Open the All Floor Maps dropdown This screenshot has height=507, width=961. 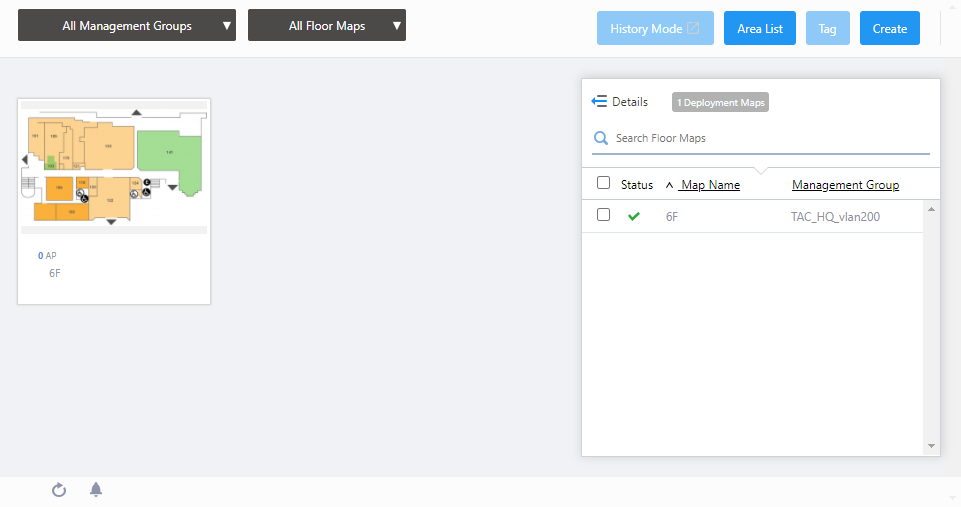pyautogui.click(x=327, y=26)
